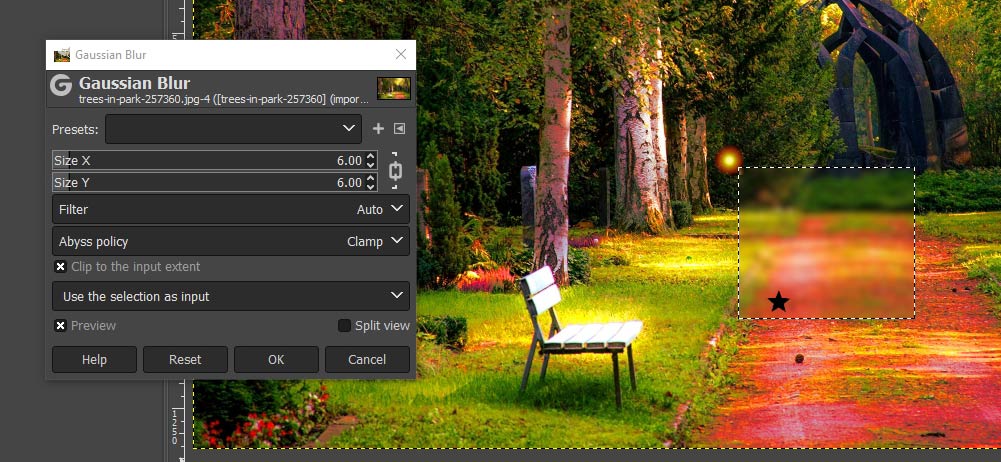Open the Abyss policy Clamp dropdown
1001x462 pixels.
click(x=230, y=241)
